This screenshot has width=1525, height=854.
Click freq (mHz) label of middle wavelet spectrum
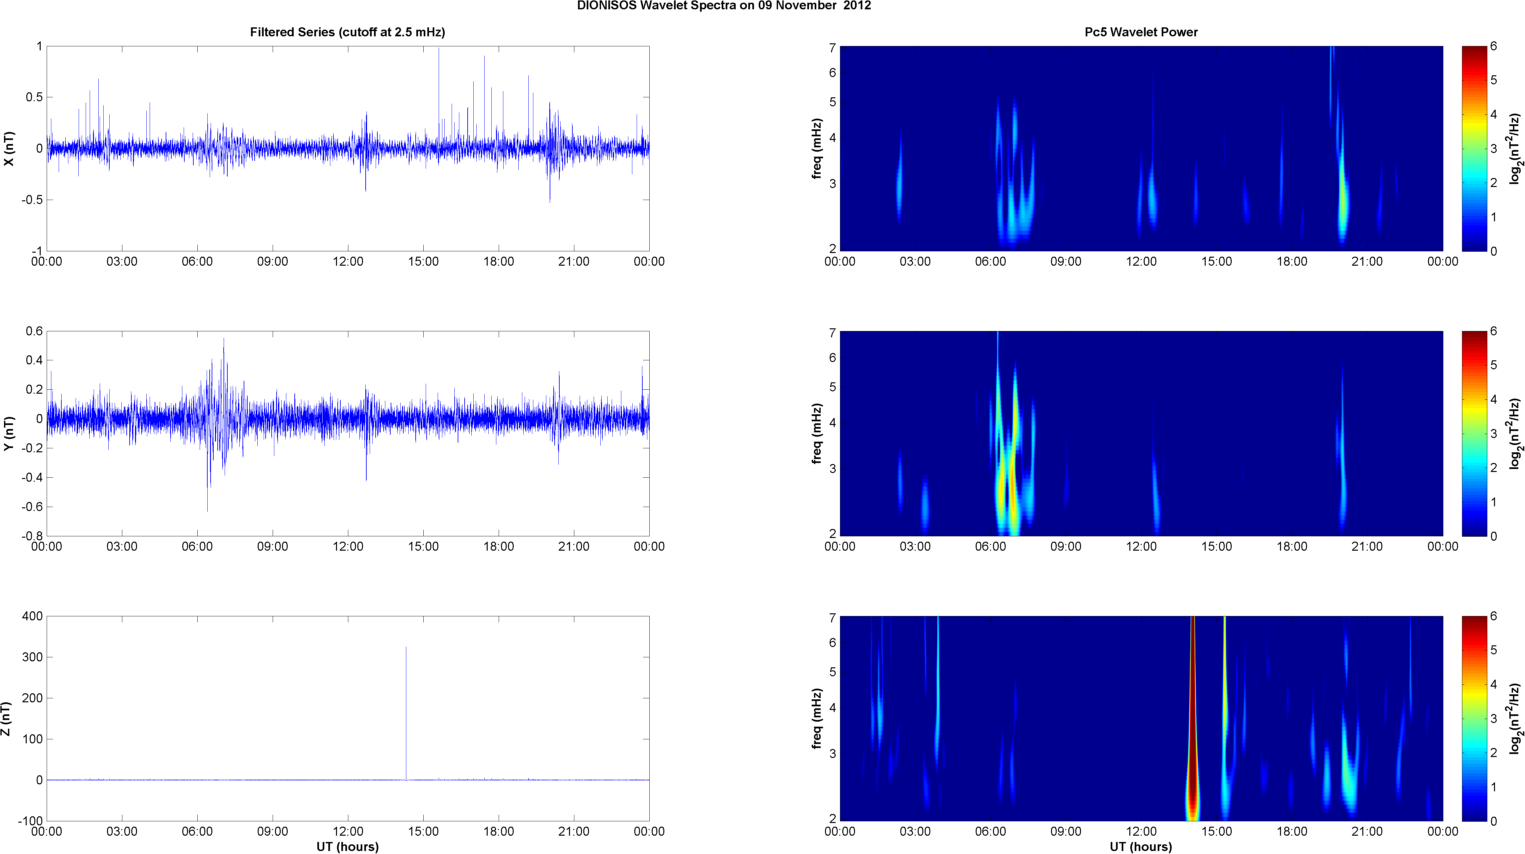tap(817, 433)
